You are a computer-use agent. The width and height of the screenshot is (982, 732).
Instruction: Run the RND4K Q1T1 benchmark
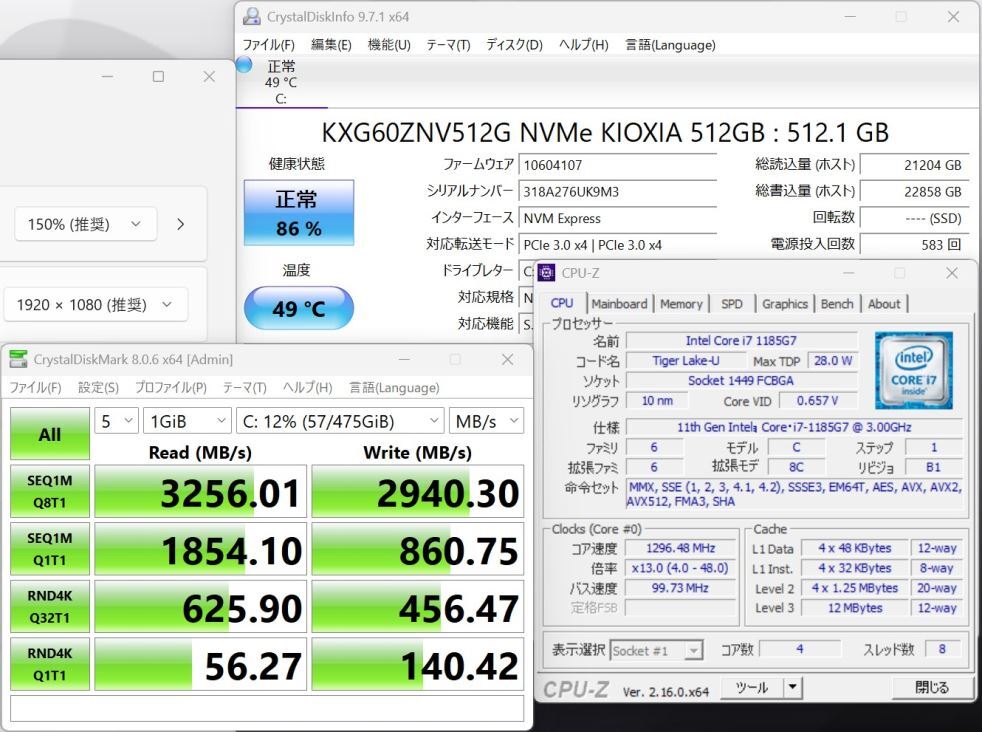coord(49,663)
